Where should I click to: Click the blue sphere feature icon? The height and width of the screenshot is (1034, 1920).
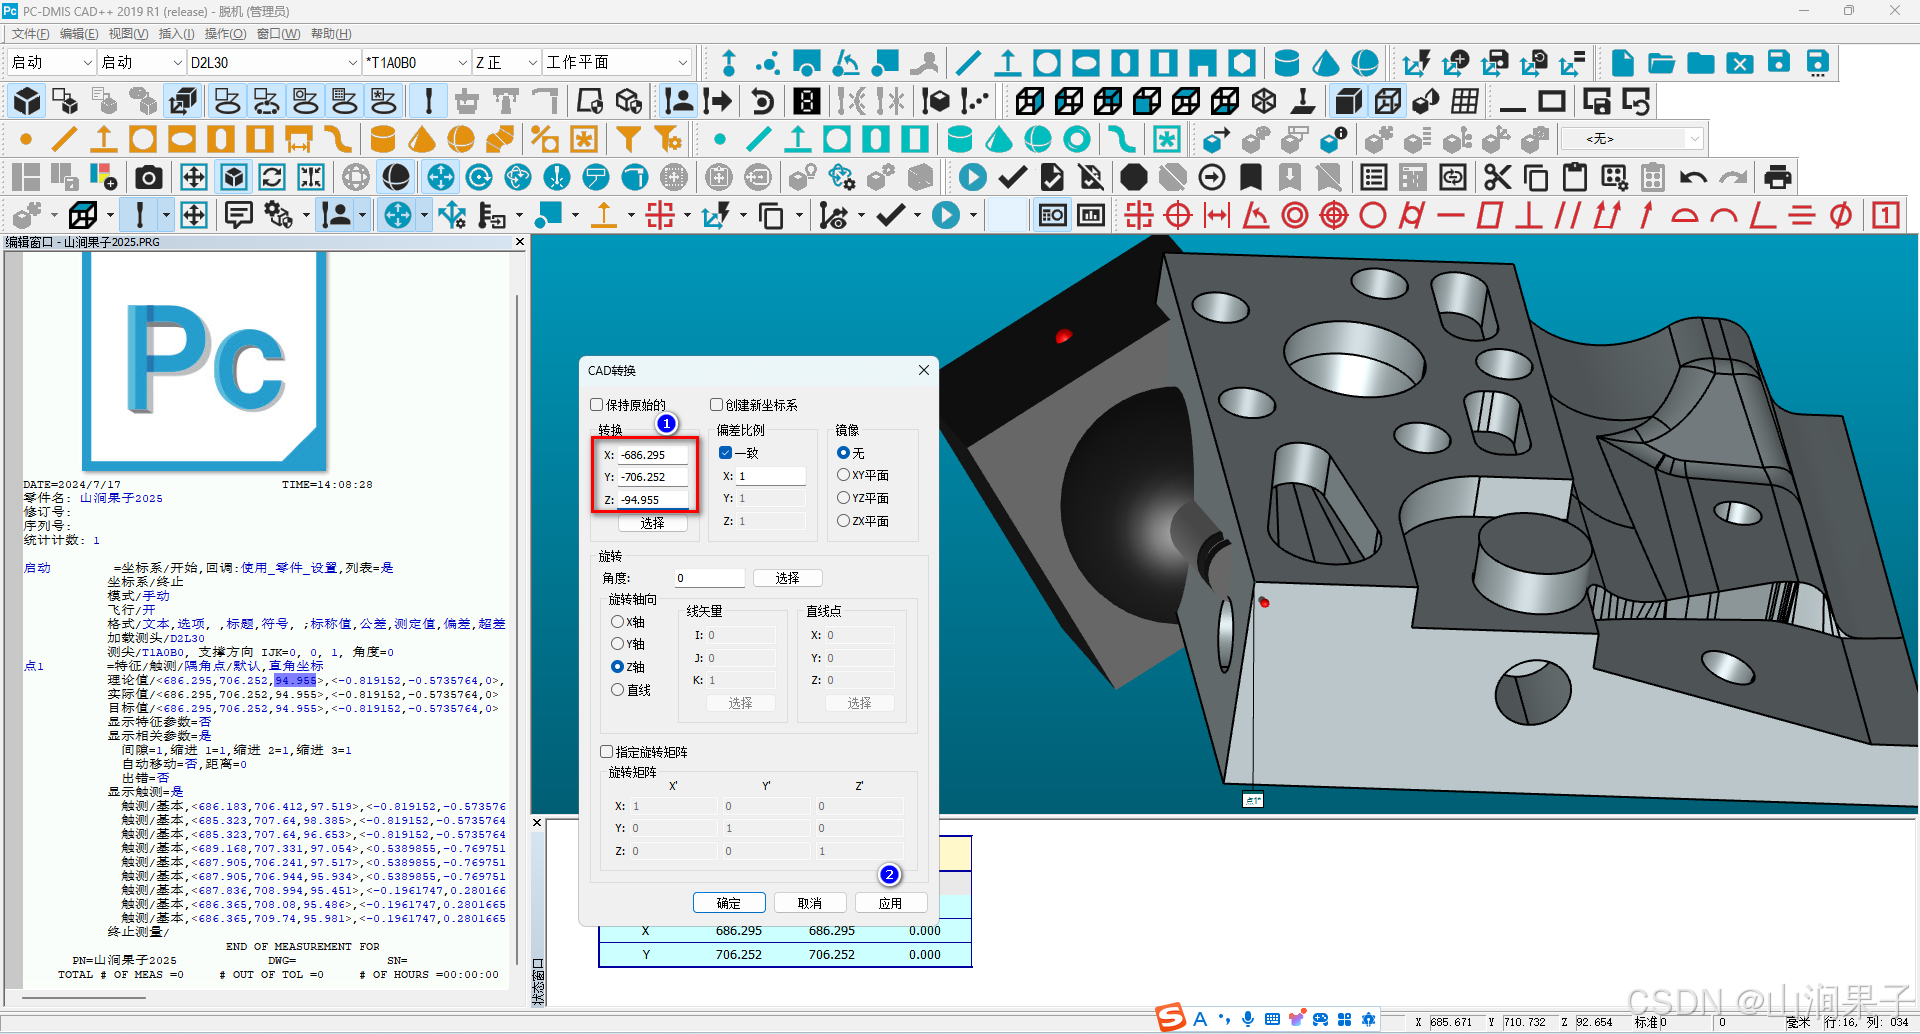click(1365, 63)
